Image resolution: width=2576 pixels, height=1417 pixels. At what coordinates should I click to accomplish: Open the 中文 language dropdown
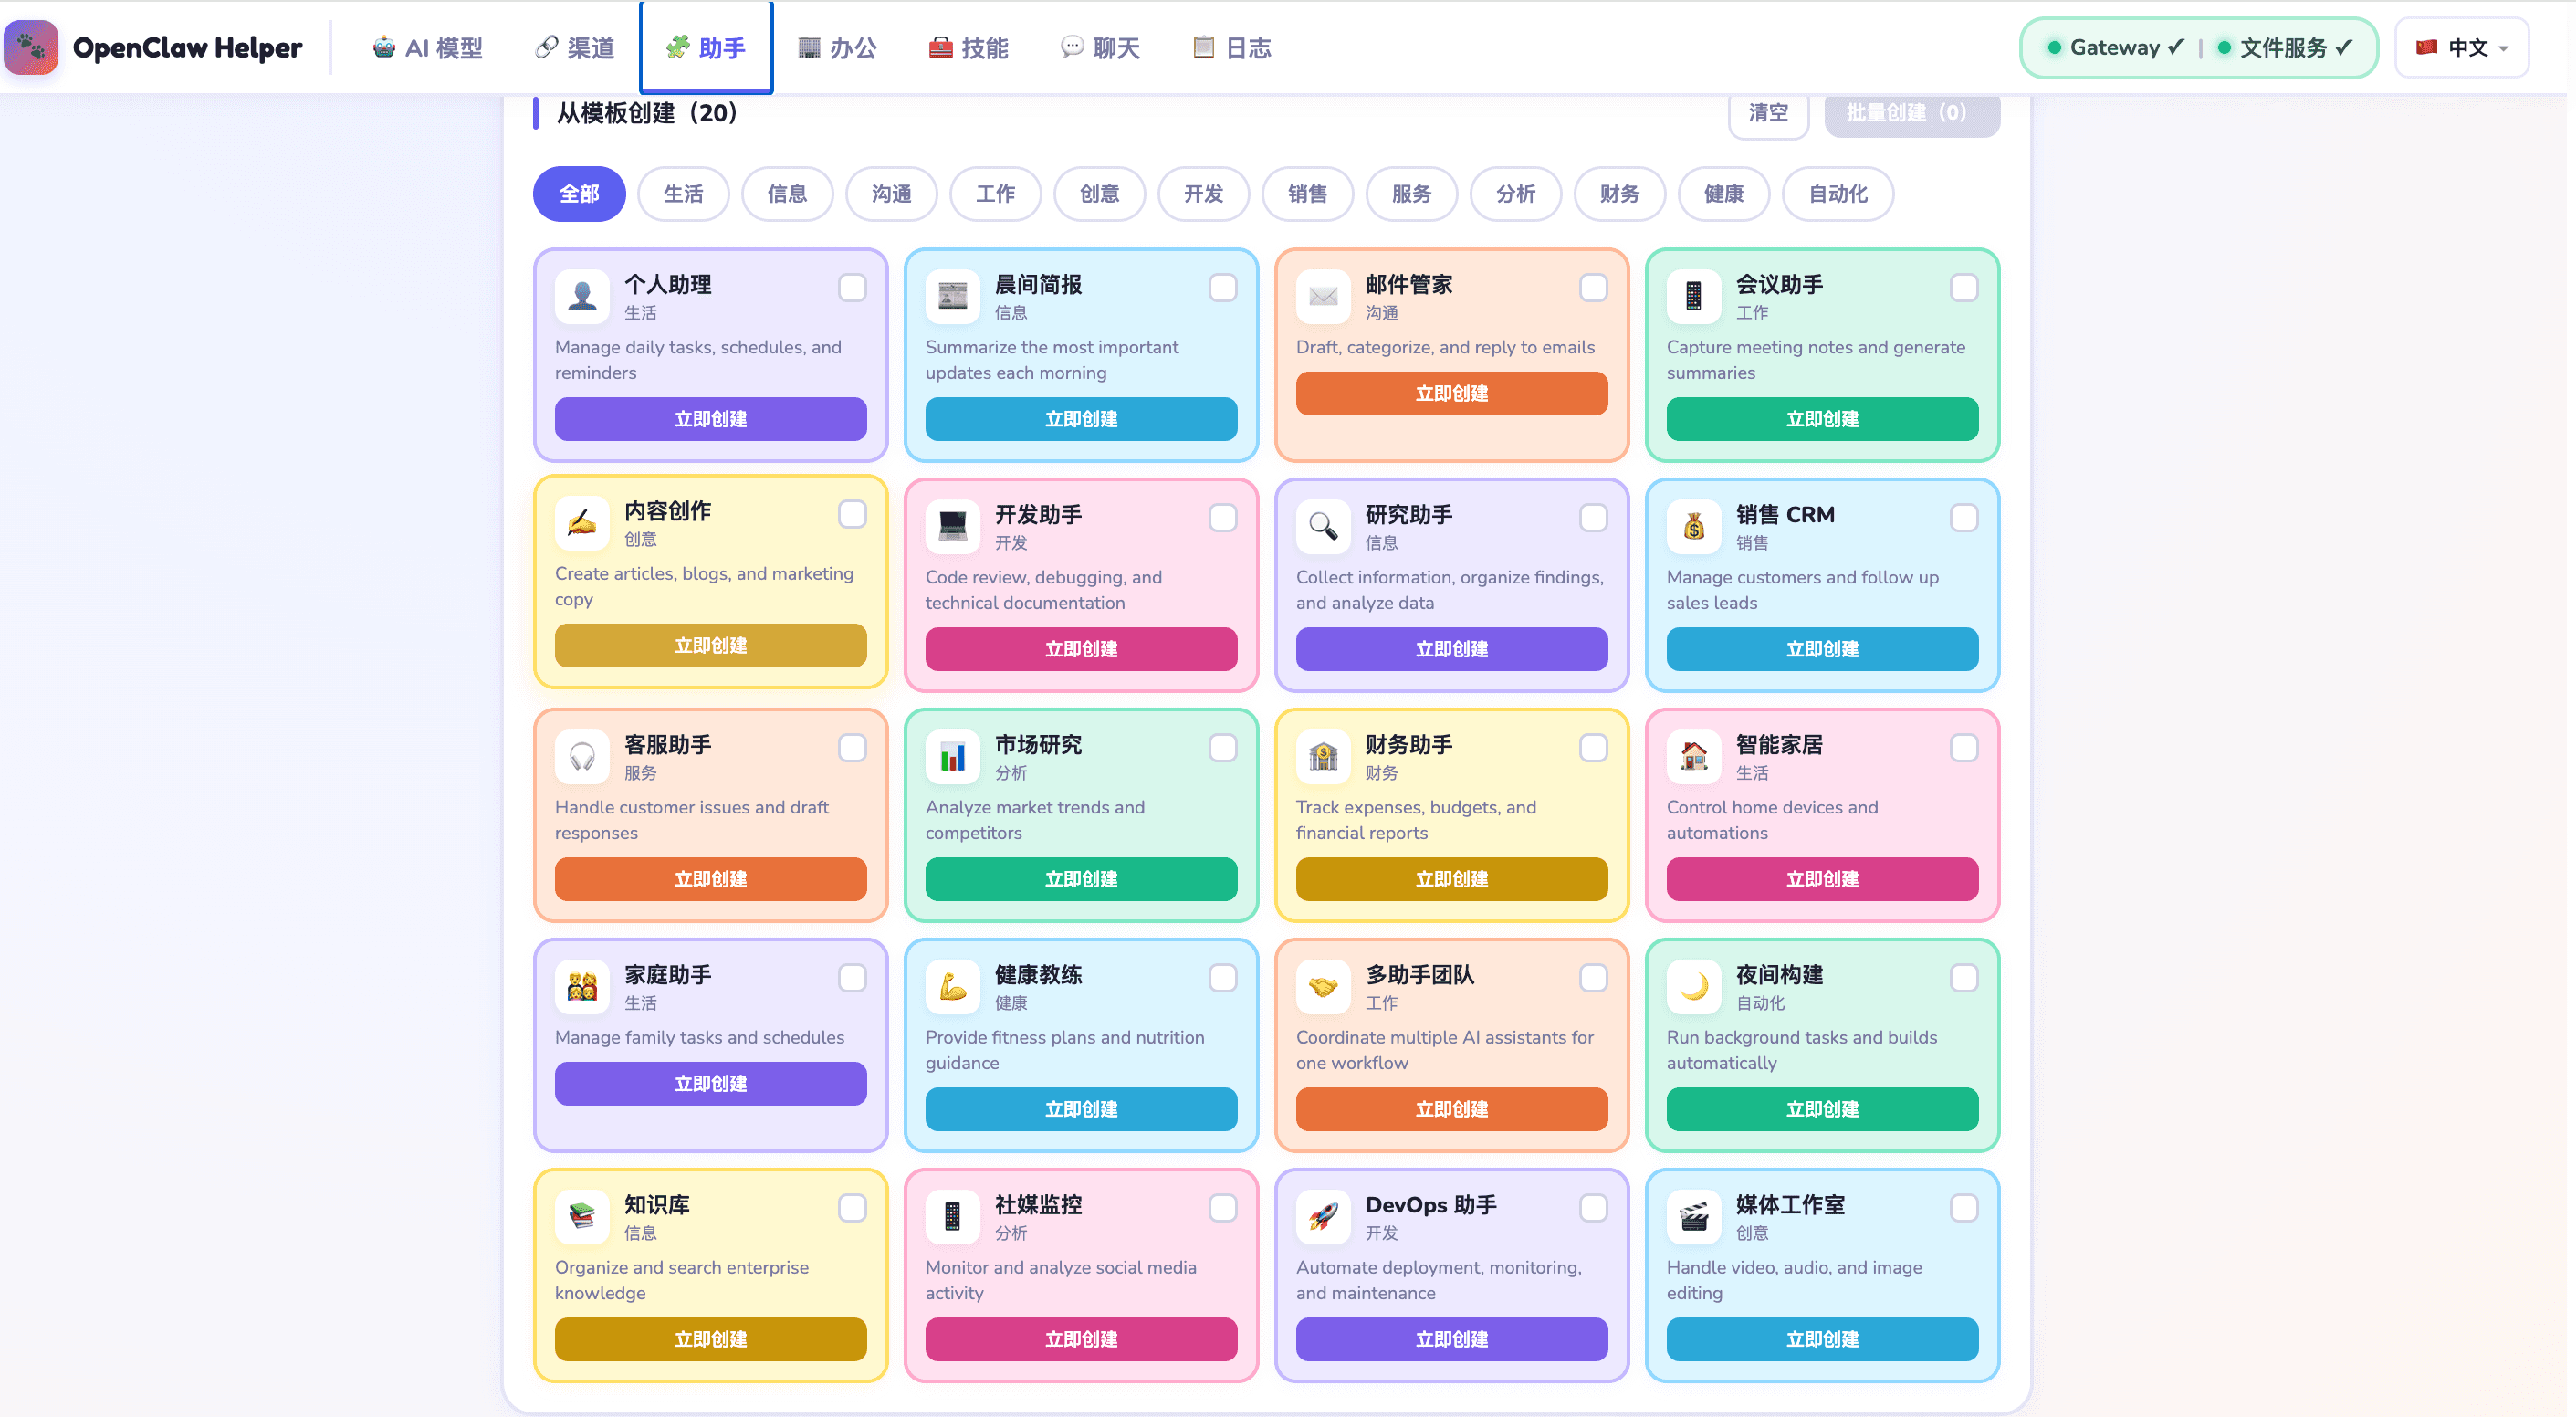(2461, 47)
